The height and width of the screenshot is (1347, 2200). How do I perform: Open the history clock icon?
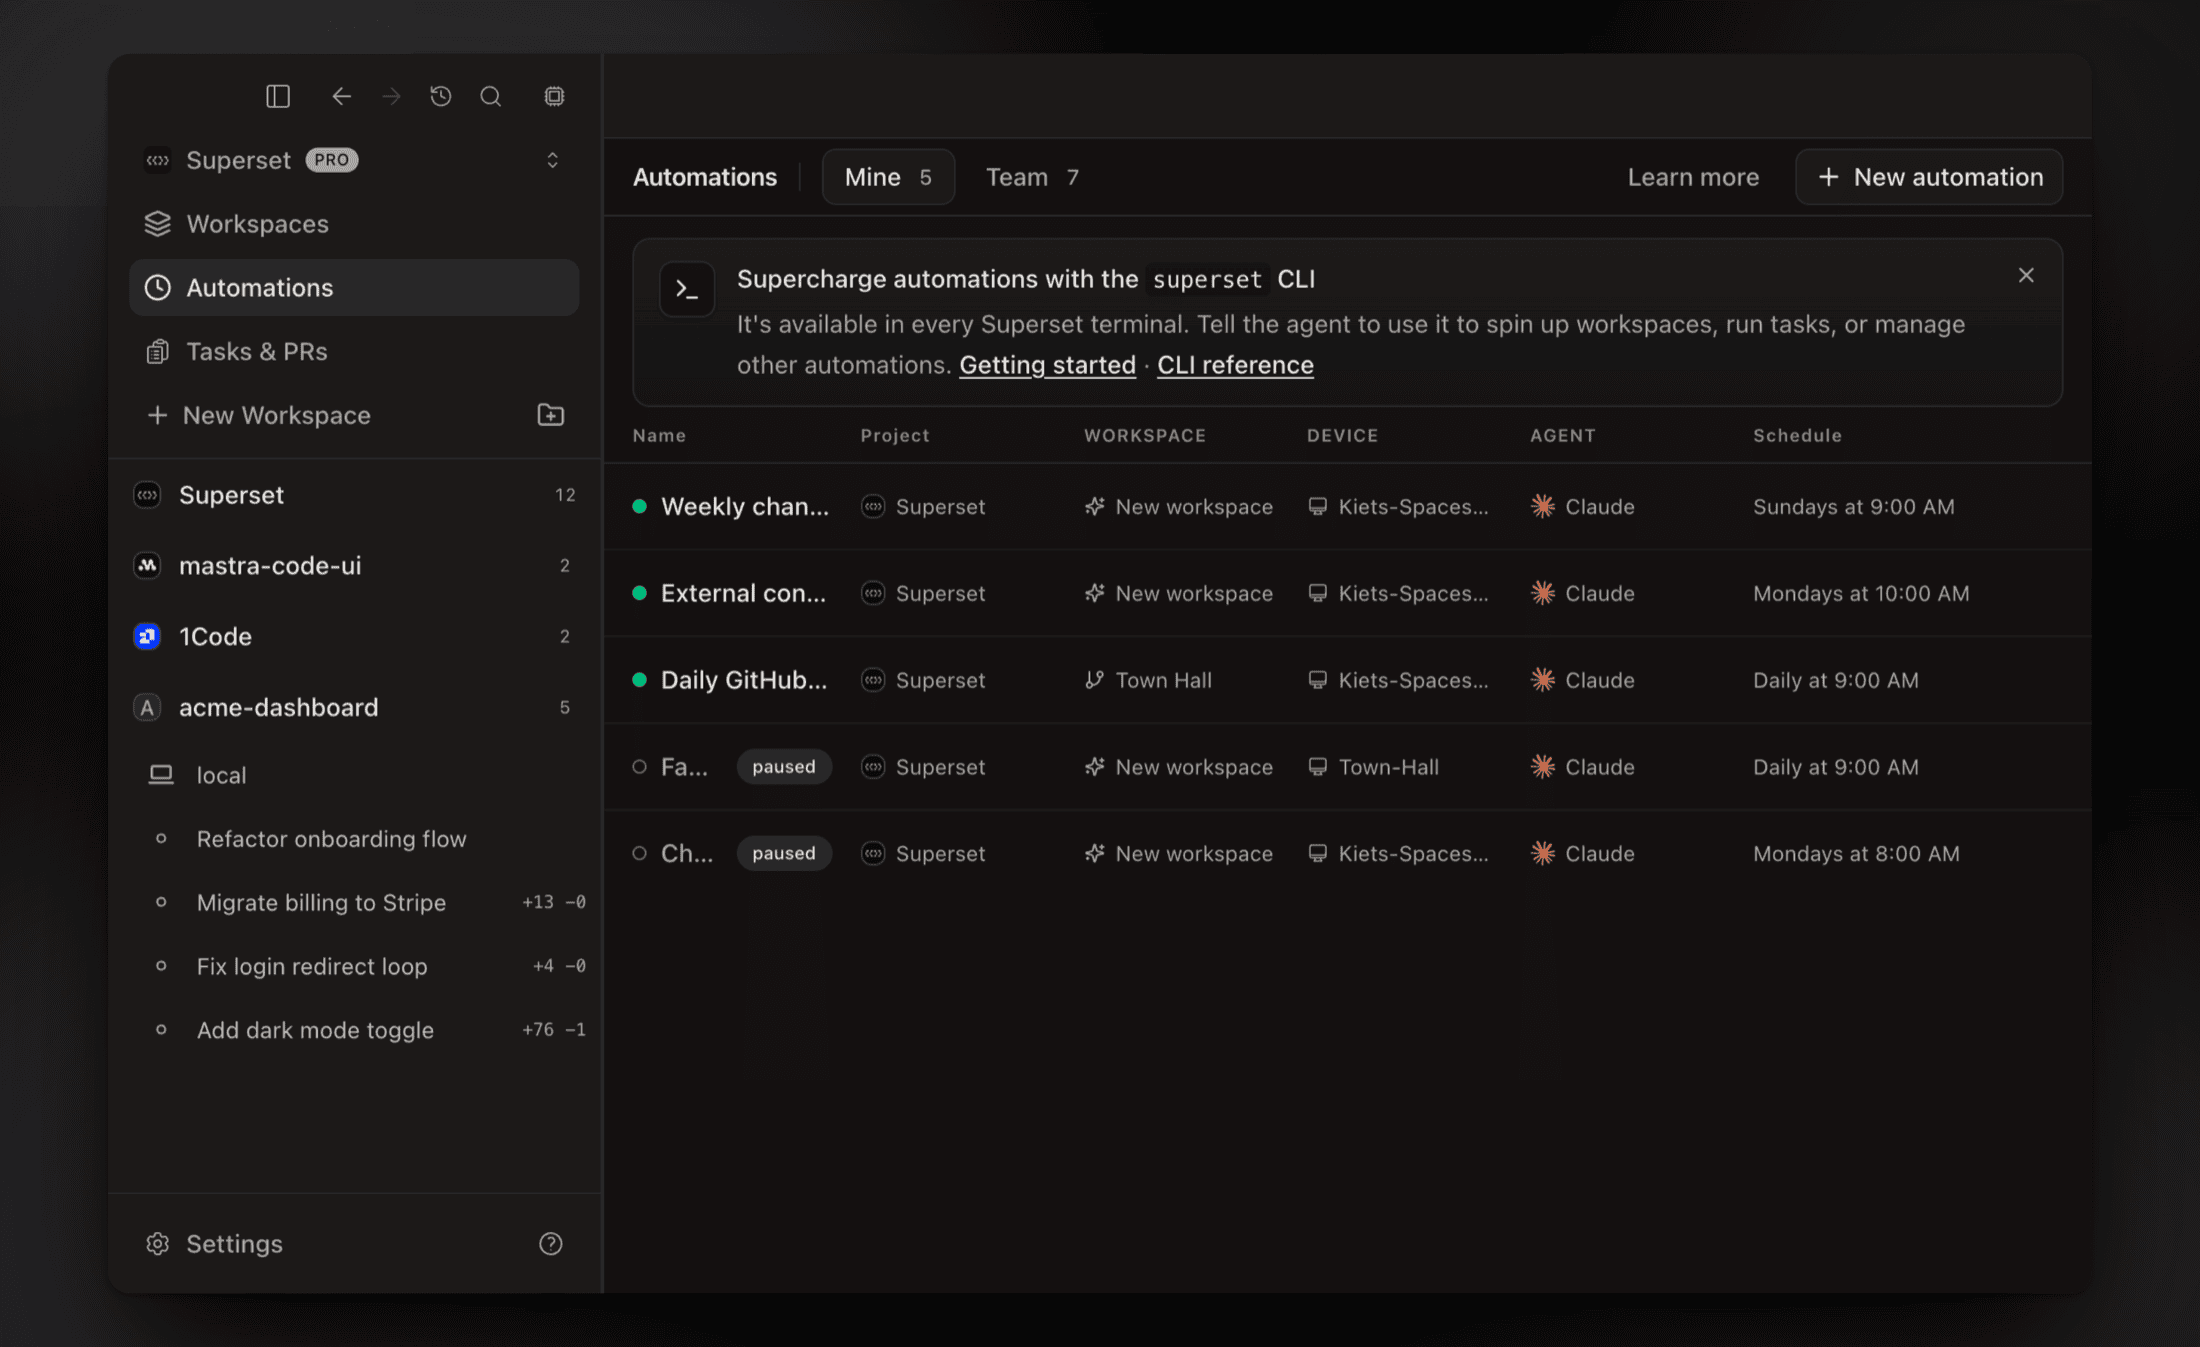tap(441, 96)
